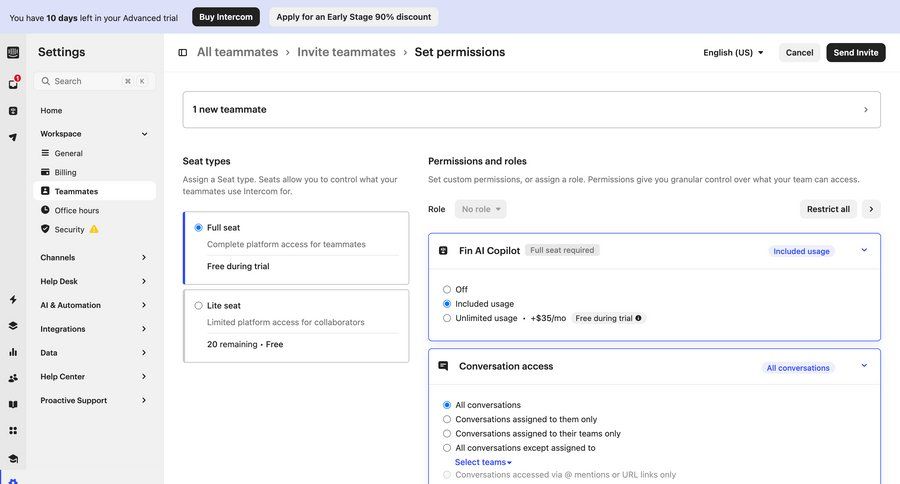
Task: Click the settings gear icon in the rail
Action: pos(13,481)
